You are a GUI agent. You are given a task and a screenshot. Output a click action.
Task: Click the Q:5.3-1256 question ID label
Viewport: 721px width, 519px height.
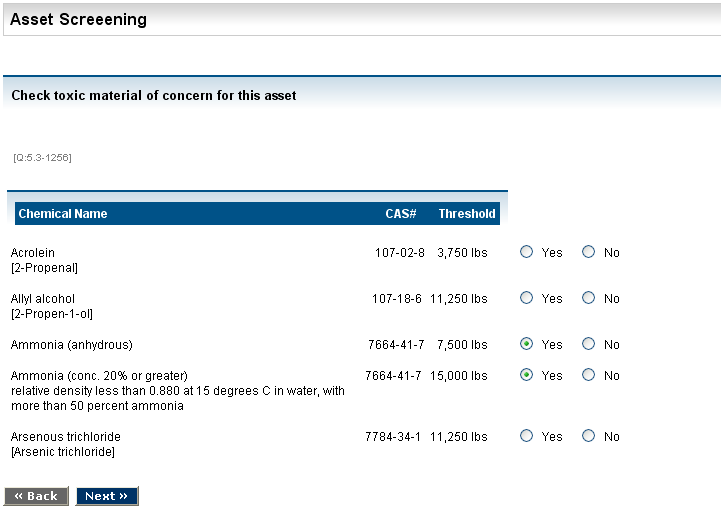(42, 158)
